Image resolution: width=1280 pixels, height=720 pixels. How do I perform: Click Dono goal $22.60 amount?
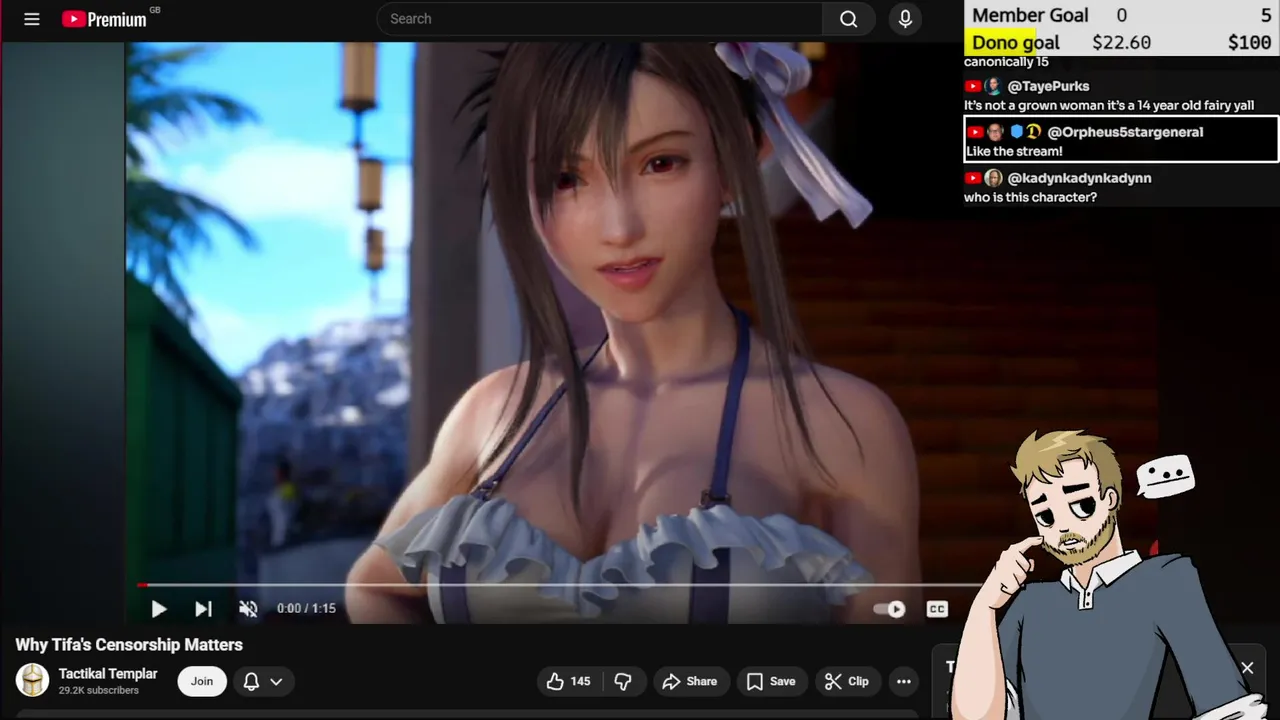point(1121,43)
